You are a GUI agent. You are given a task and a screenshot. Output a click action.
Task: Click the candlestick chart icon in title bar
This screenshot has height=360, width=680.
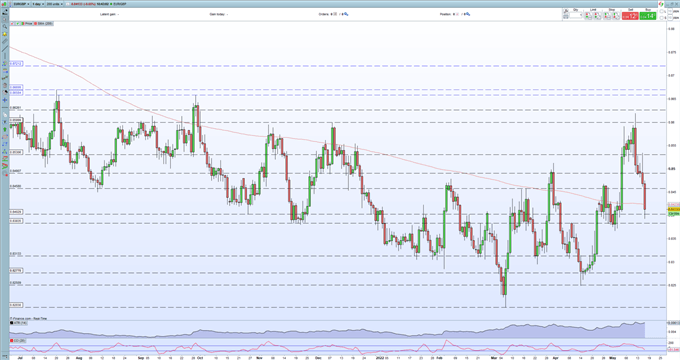click(x=4, y=4)
